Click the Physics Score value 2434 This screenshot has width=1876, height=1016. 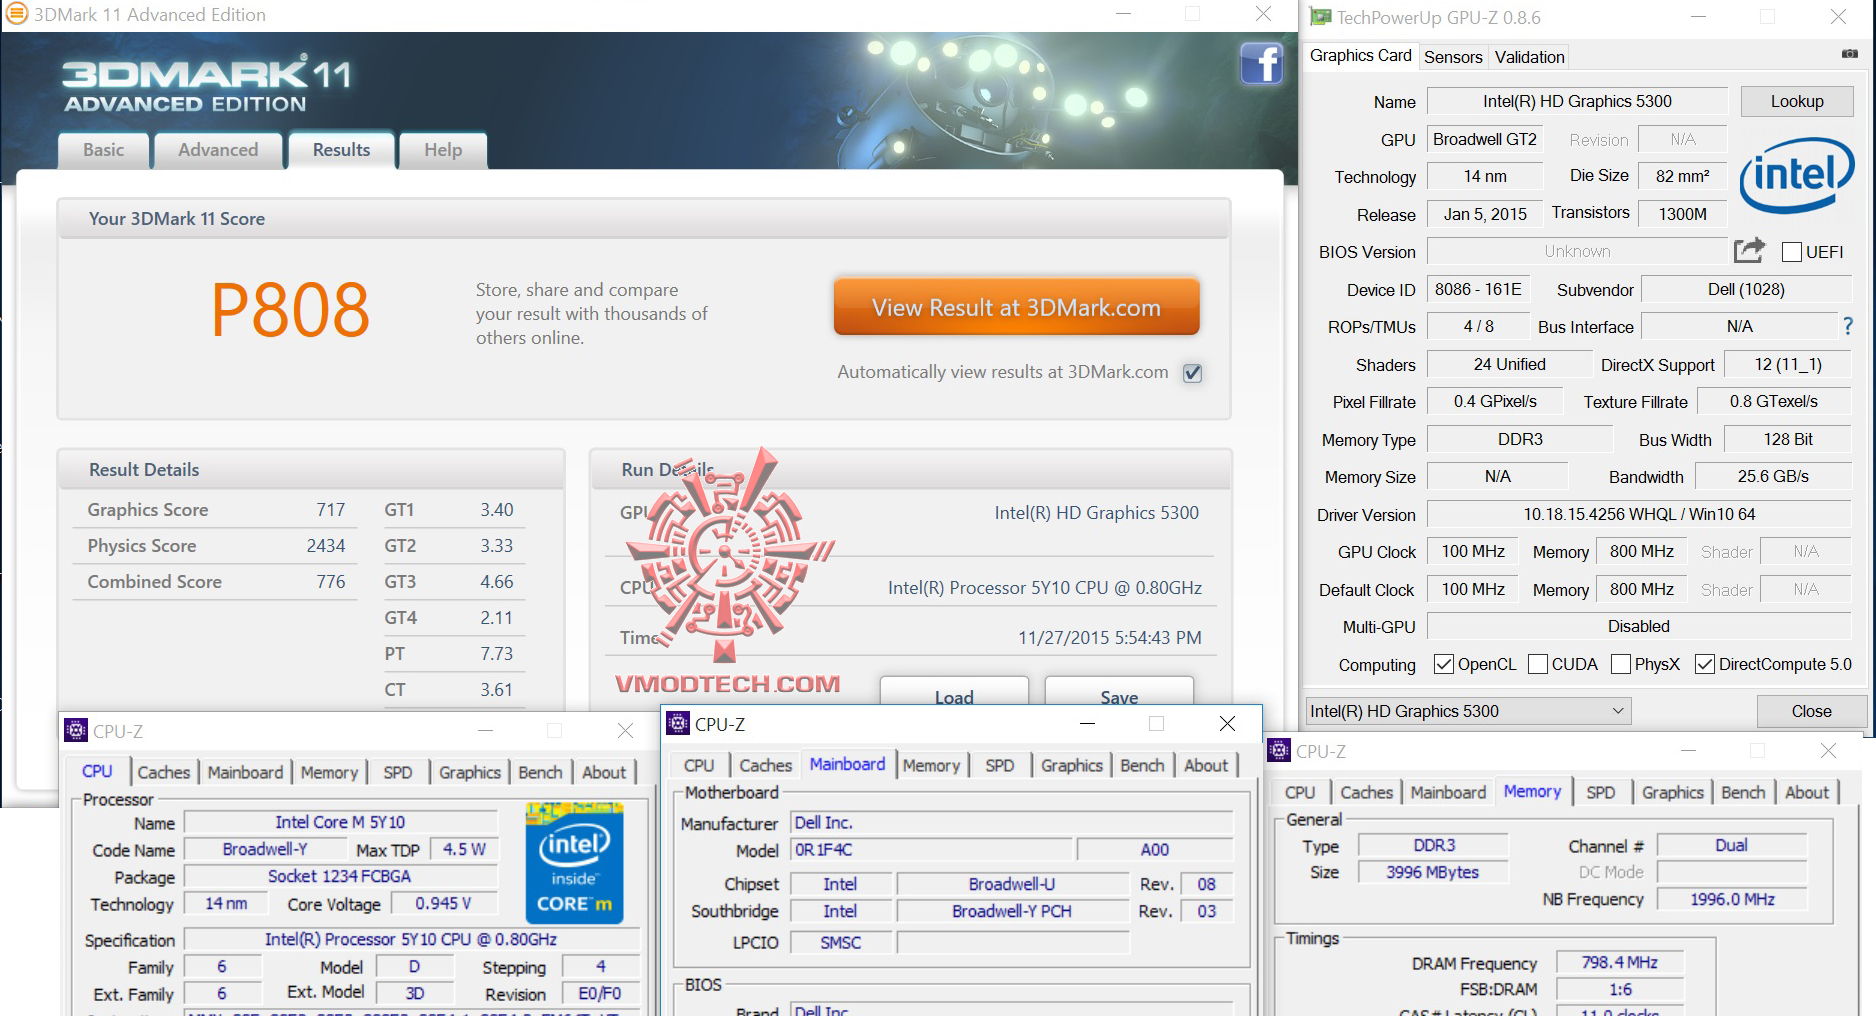(326, 546)
